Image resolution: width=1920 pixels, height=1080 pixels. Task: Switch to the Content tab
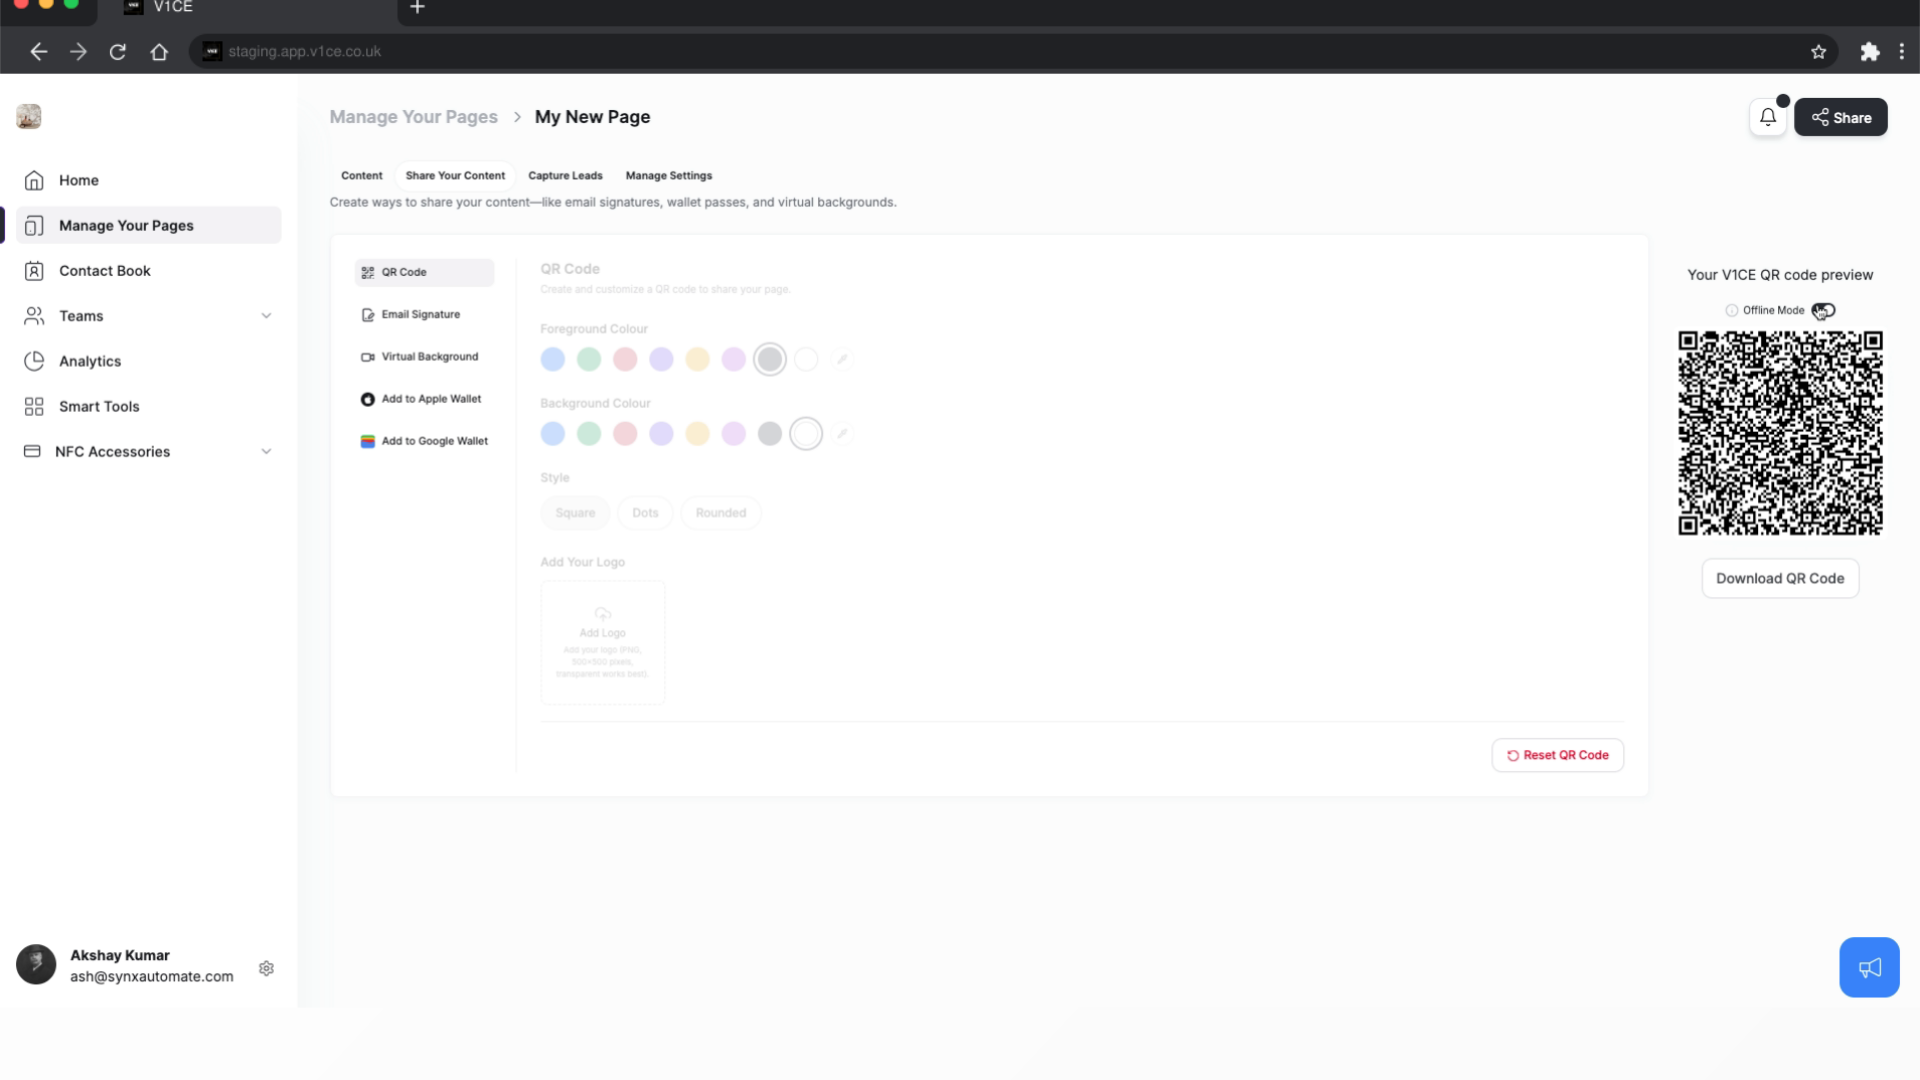tap(361, 175)
